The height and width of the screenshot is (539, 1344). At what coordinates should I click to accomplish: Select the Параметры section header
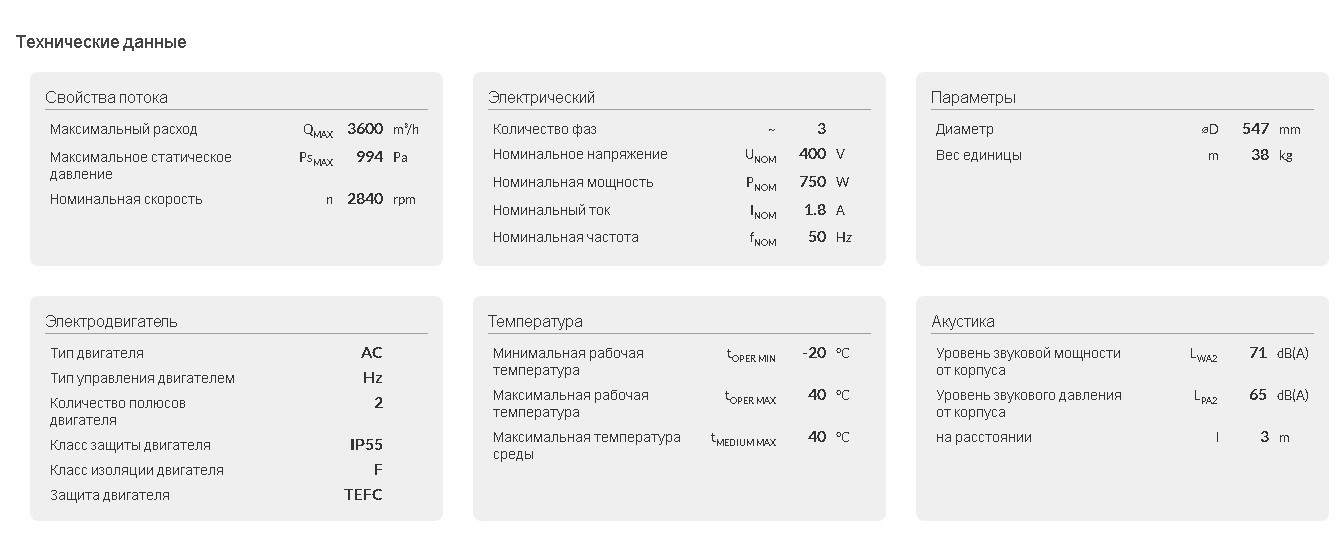973,97
